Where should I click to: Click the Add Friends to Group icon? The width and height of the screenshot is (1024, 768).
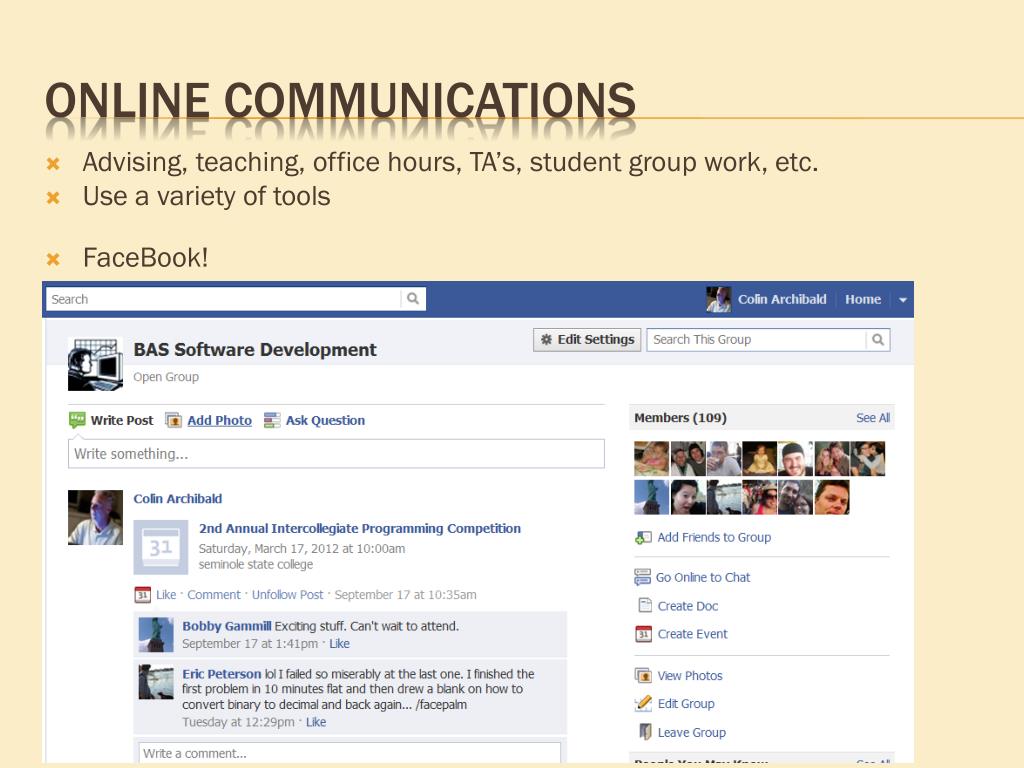tap(643, 537)
